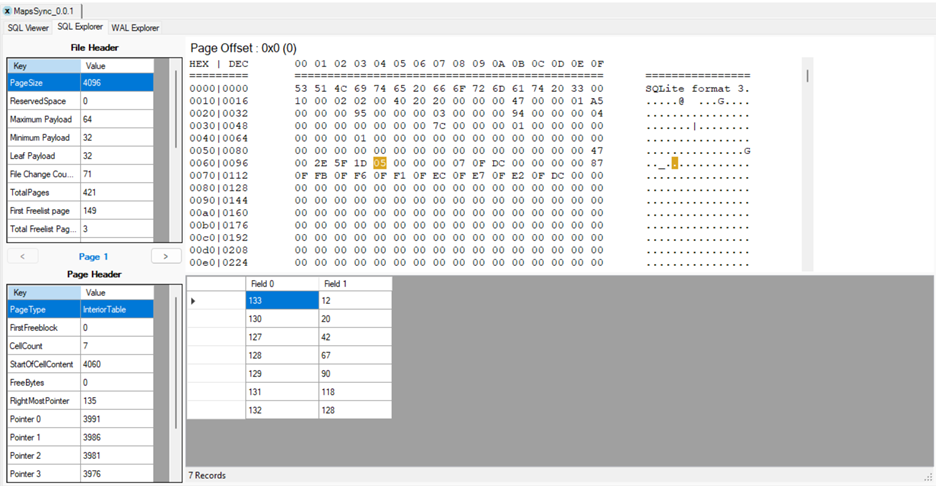This screenshot has height=486, width=936.
Task: Click the Field 1 column header
Action: coord(354,284)
